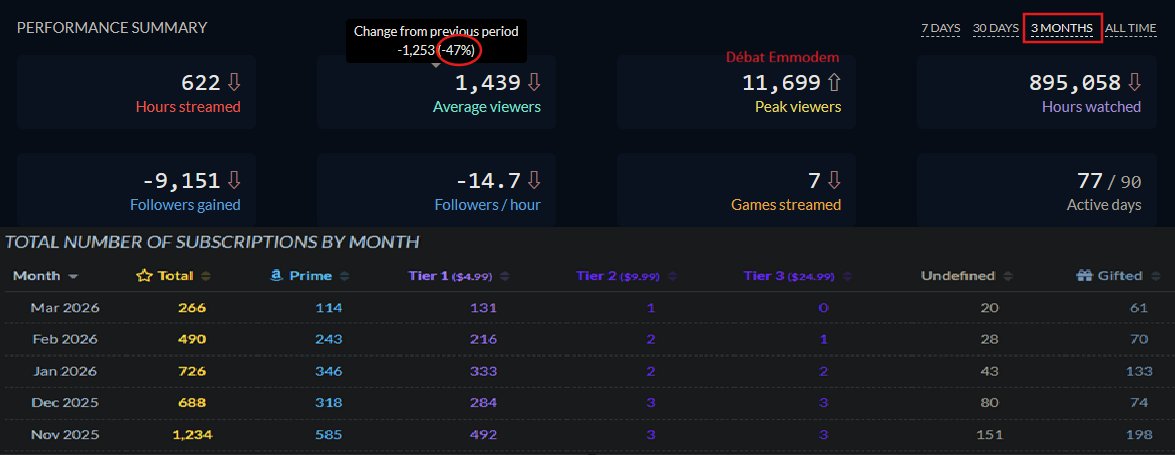Select the ALL TIME period tab

(1131, 28)
